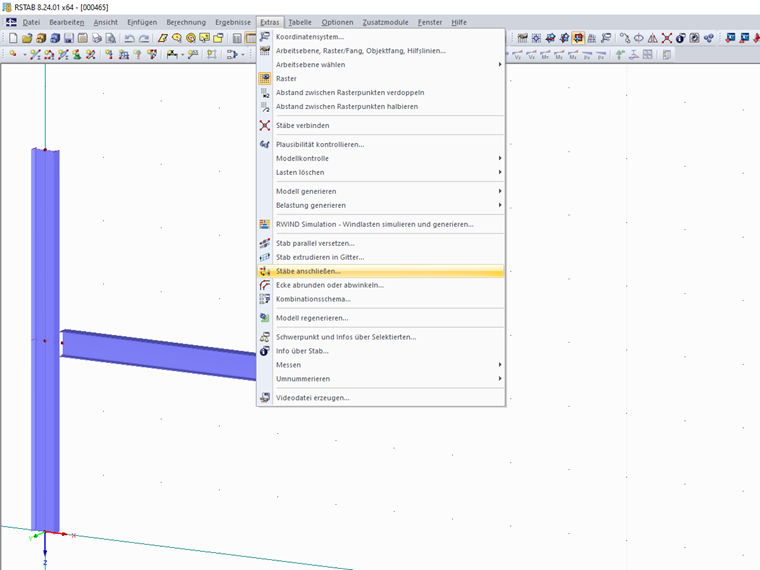Screen dimensions: 760x570
Task: Click the highlighted work plane icon
Action: [x=578, y=38]
